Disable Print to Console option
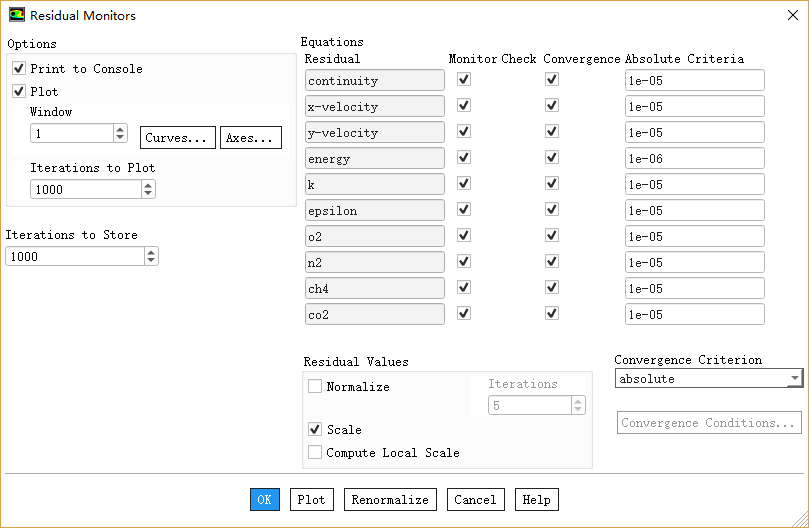The height and width of the screenshot is (528, 809). click(19, 69)
